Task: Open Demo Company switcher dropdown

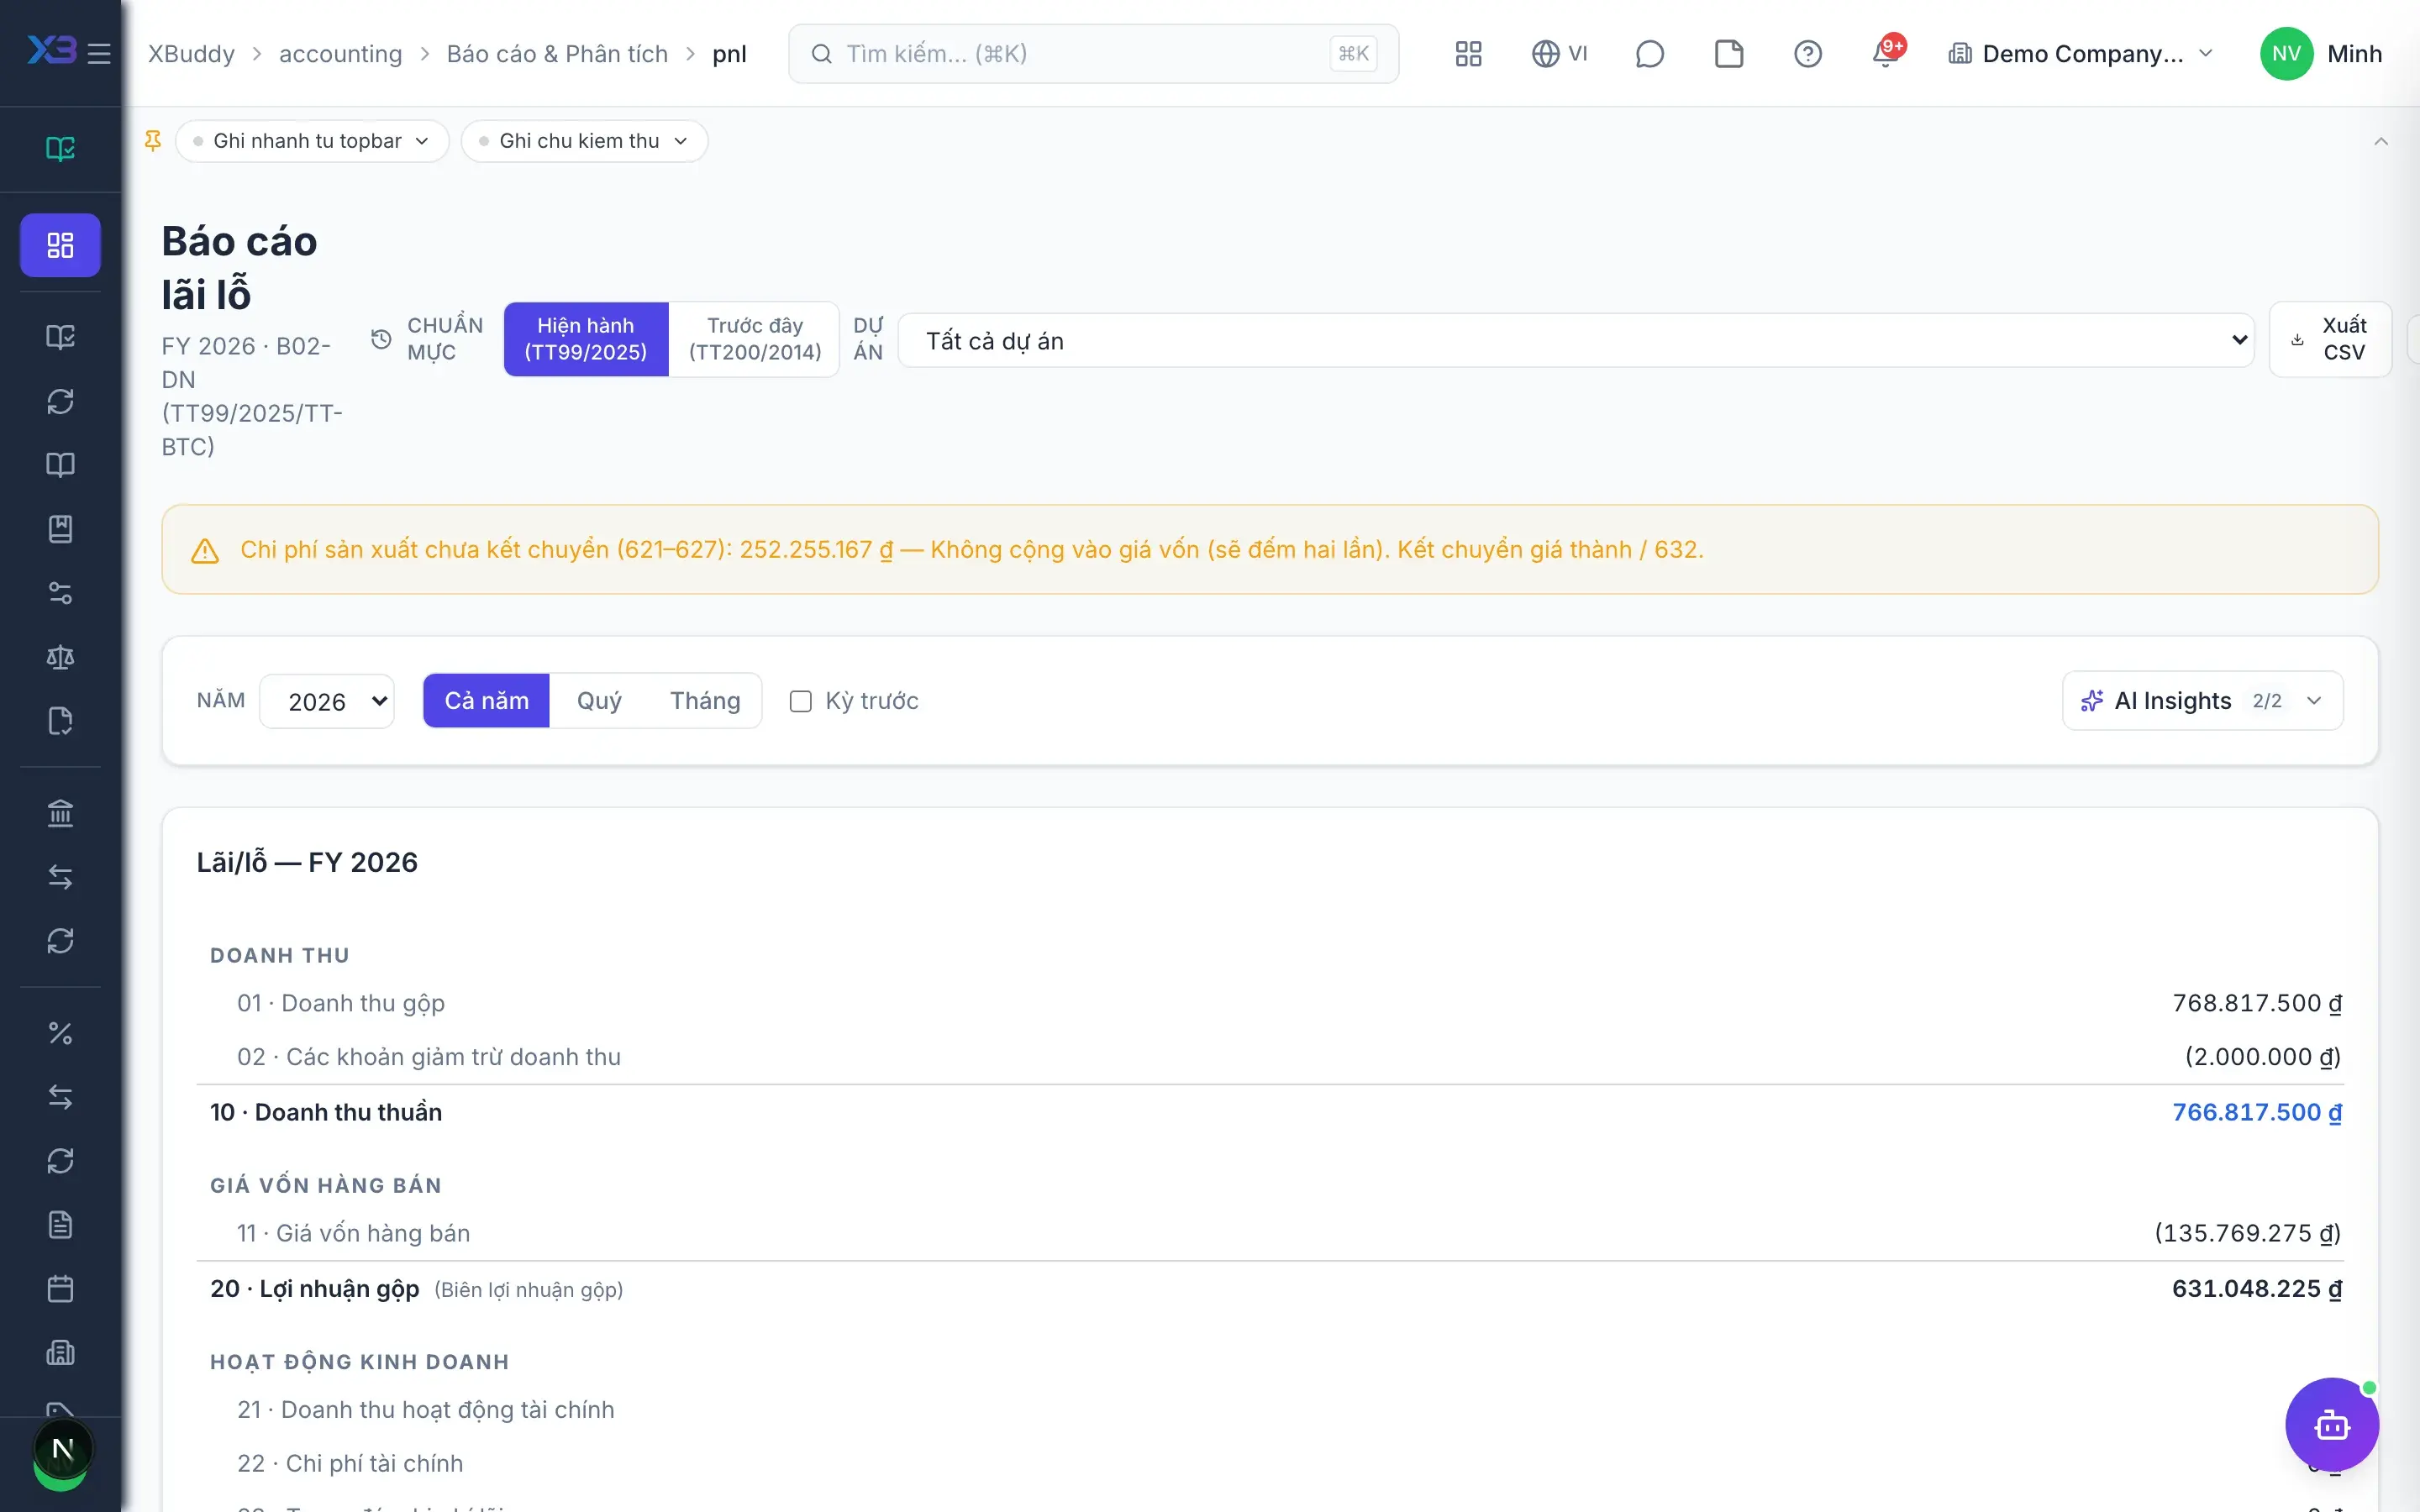Action: [x=2080, y=54]
